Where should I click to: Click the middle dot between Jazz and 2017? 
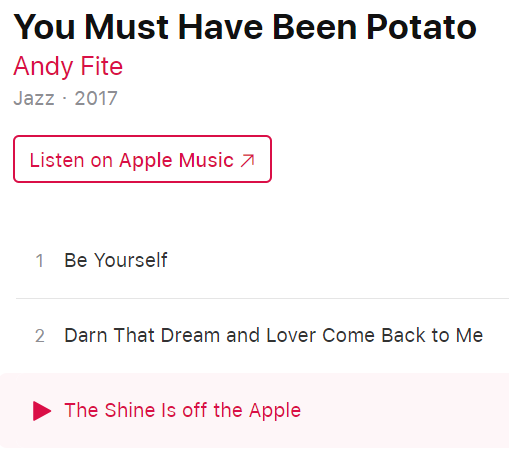(x=64, y=98)
